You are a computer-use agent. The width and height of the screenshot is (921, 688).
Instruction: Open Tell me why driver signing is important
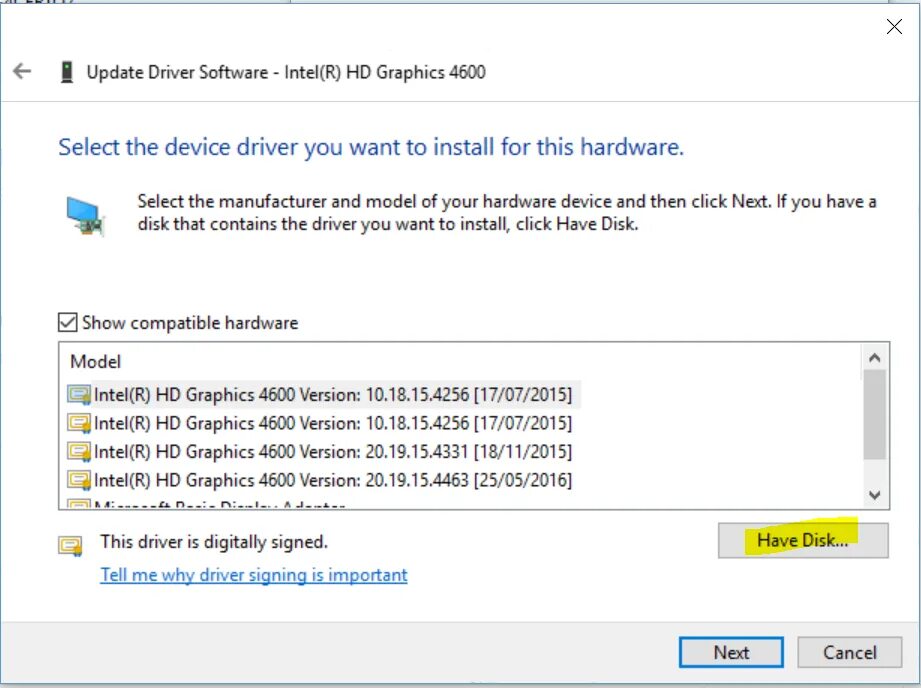[x=254, y=575]
